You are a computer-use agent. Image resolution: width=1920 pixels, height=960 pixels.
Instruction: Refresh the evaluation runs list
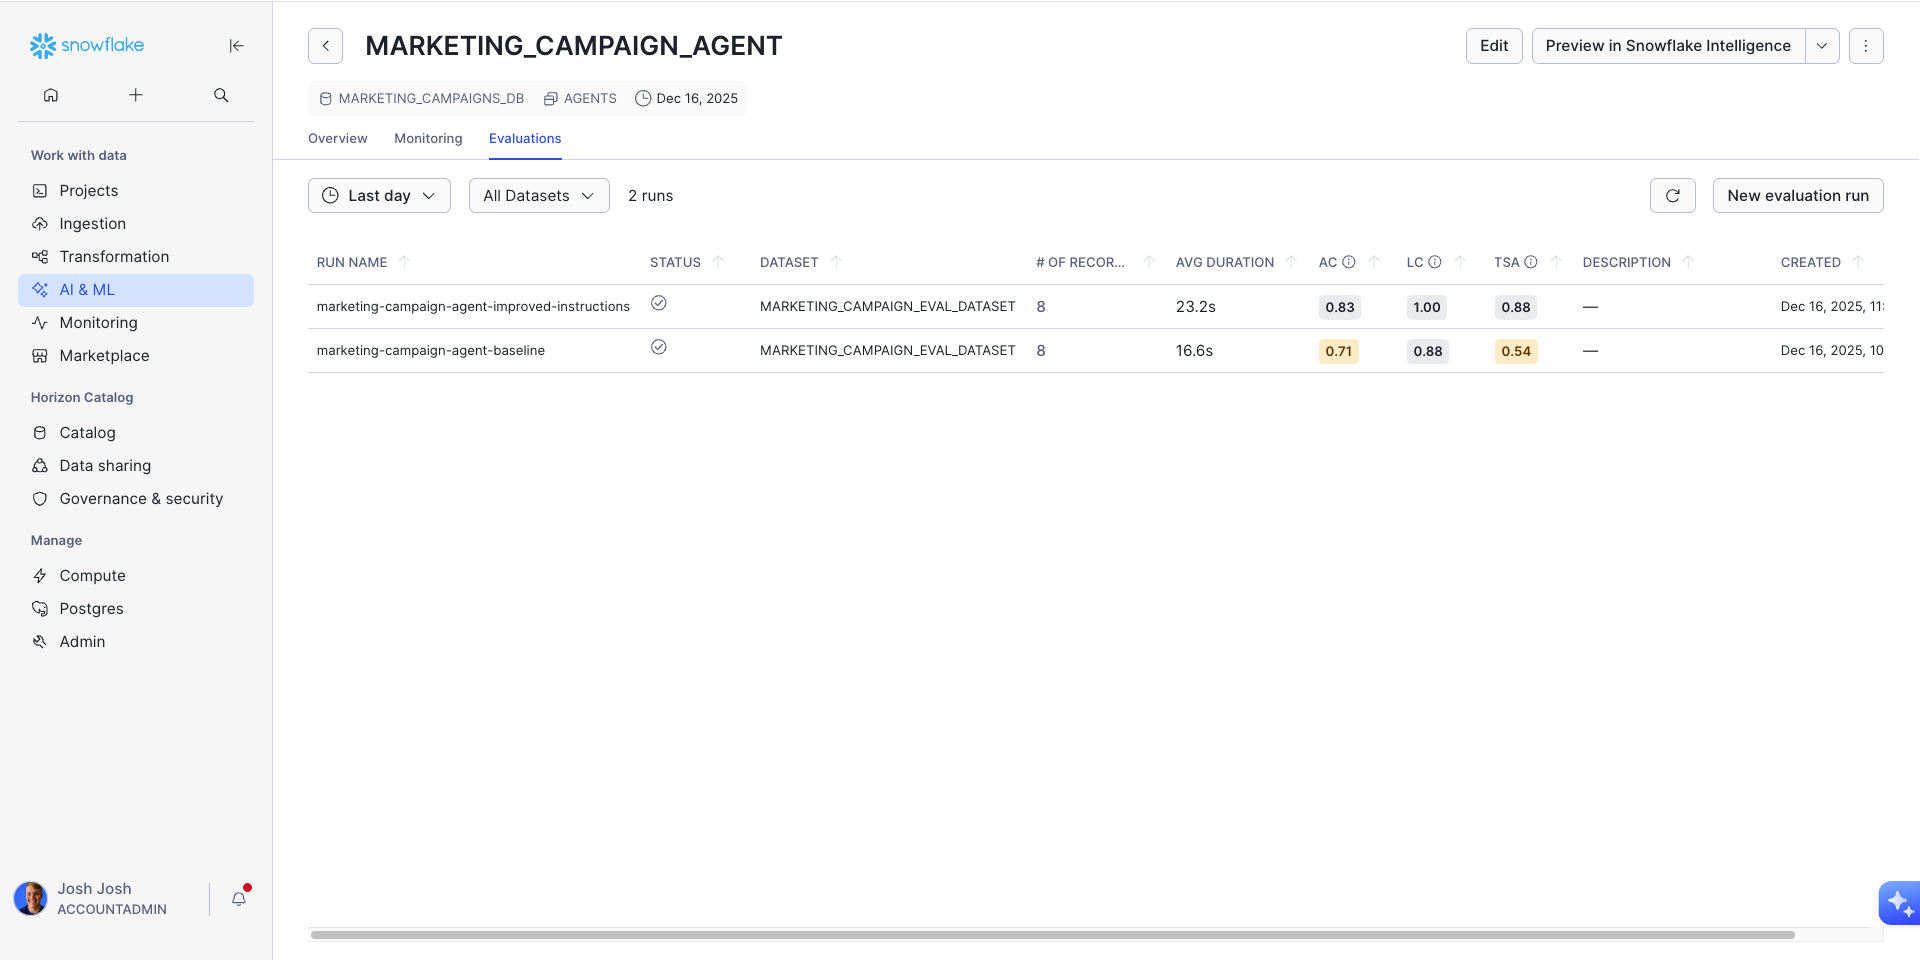click(1672, 196)
